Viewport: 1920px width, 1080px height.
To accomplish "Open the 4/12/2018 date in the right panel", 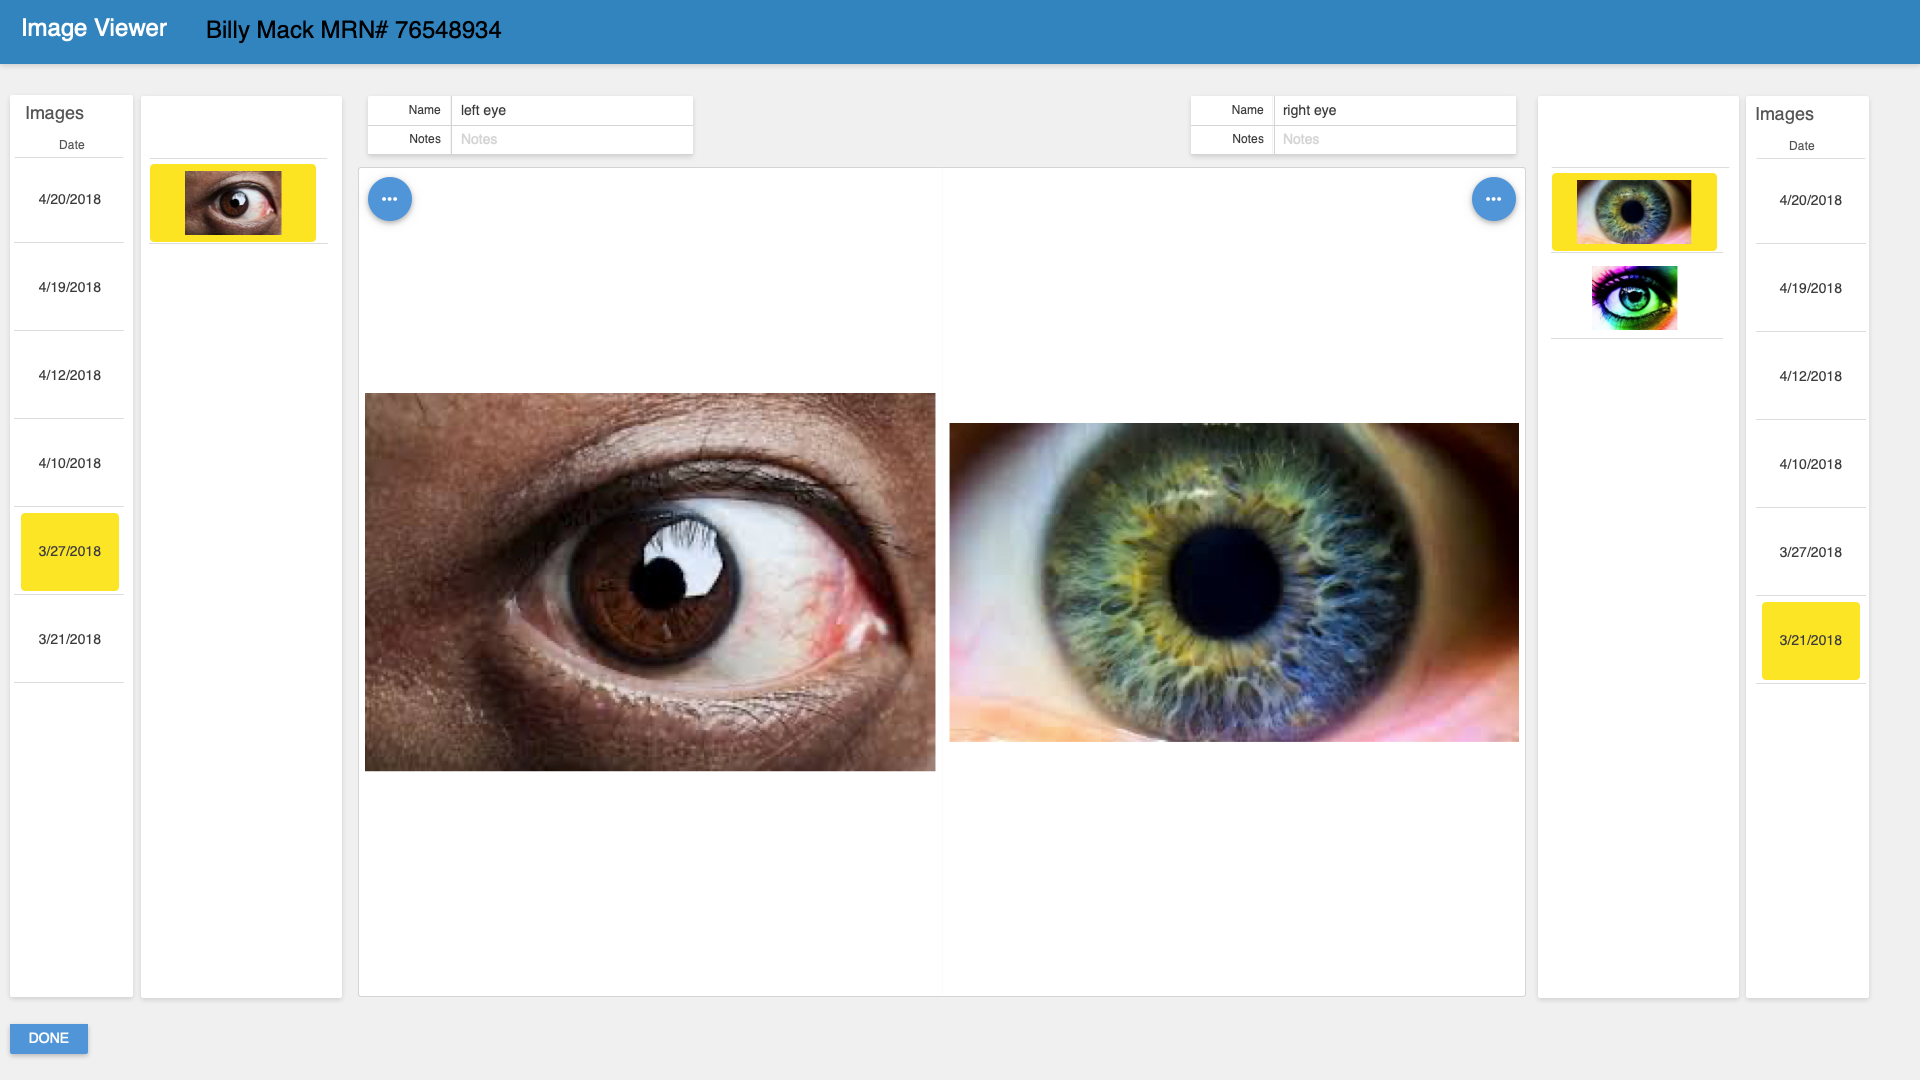I will pos(1810,376).
